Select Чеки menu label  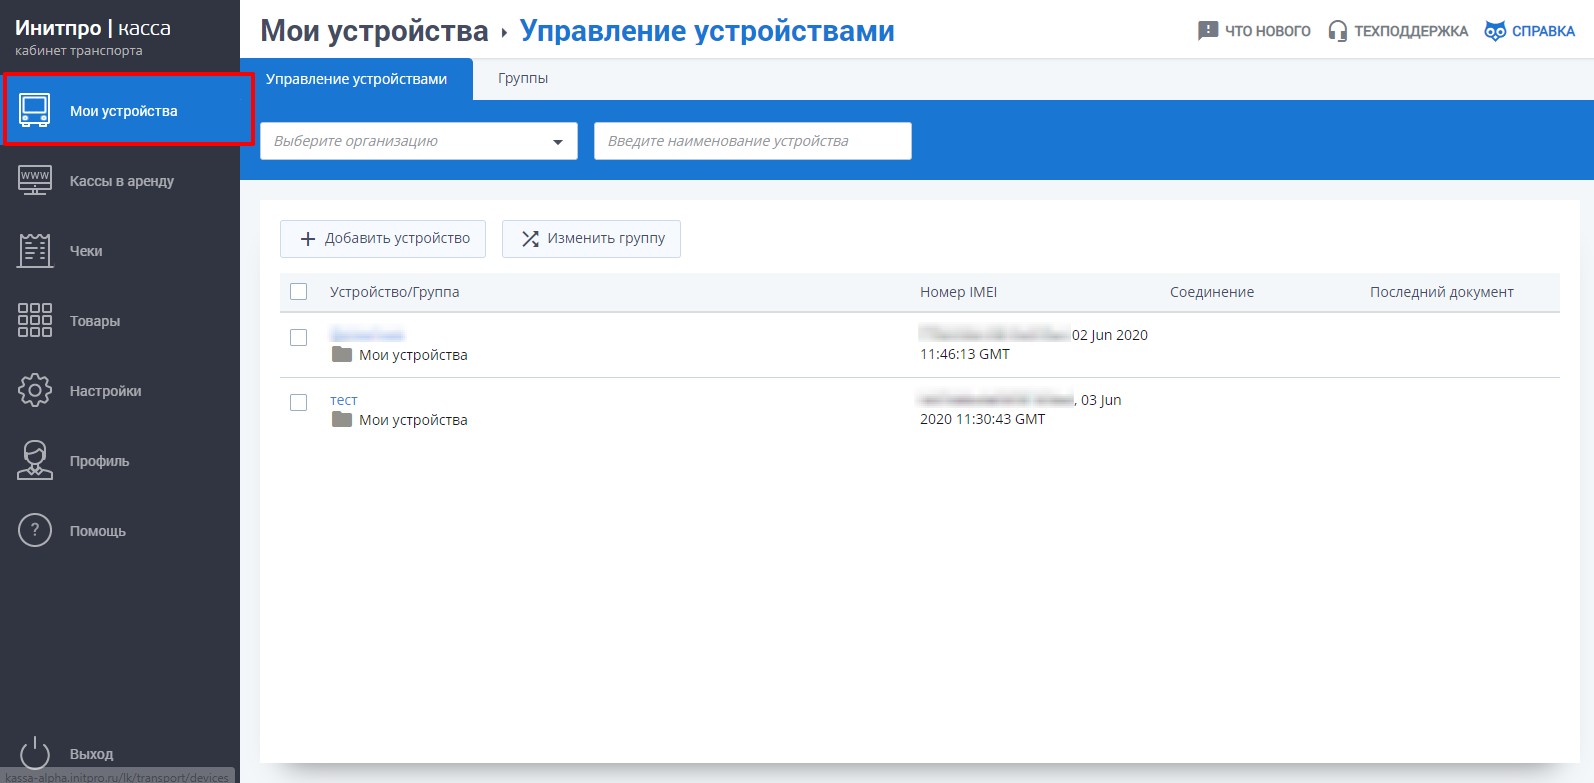point(86,251)
